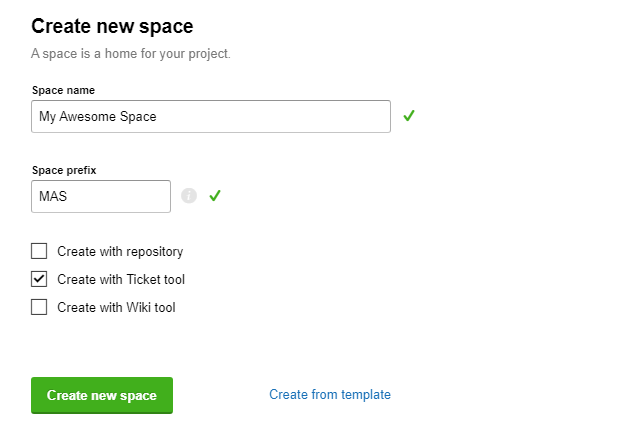Click the green checkmark next to Space name
641x440 pixels.
click(408, 116)
